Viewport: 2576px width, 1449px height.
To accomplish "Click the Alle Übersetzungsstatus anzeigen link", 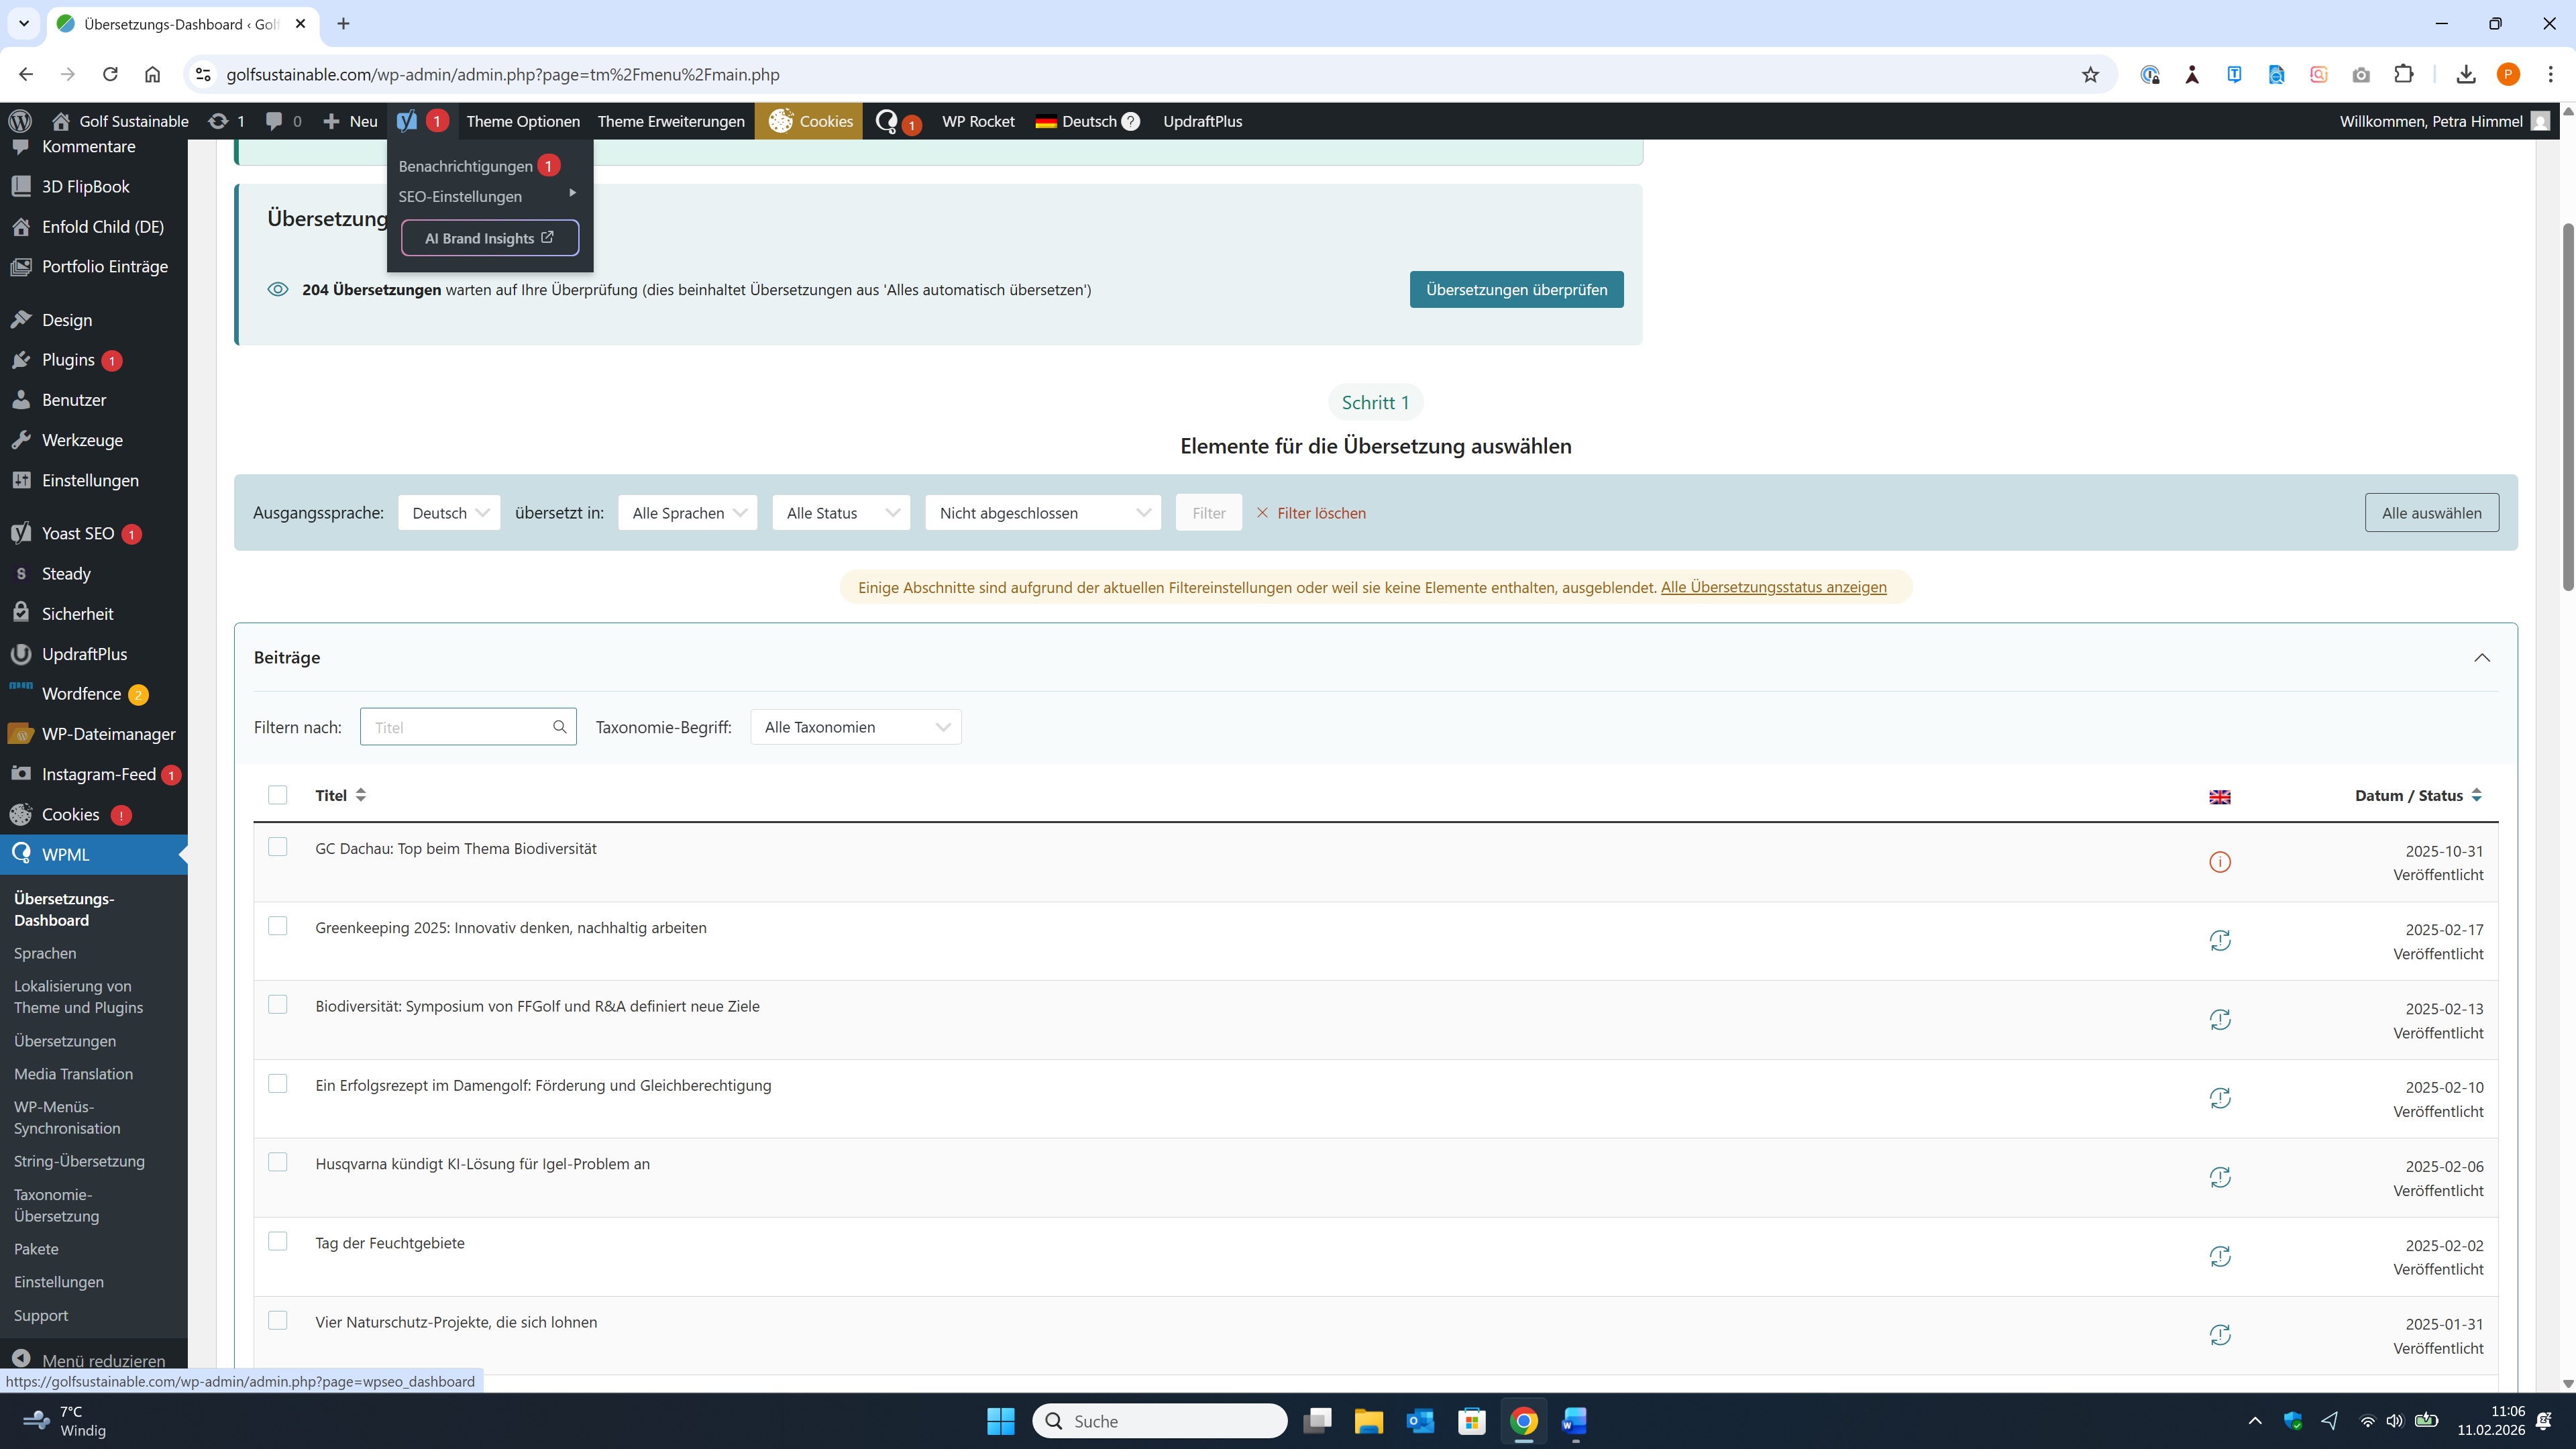I will [x=1773, y=587].
